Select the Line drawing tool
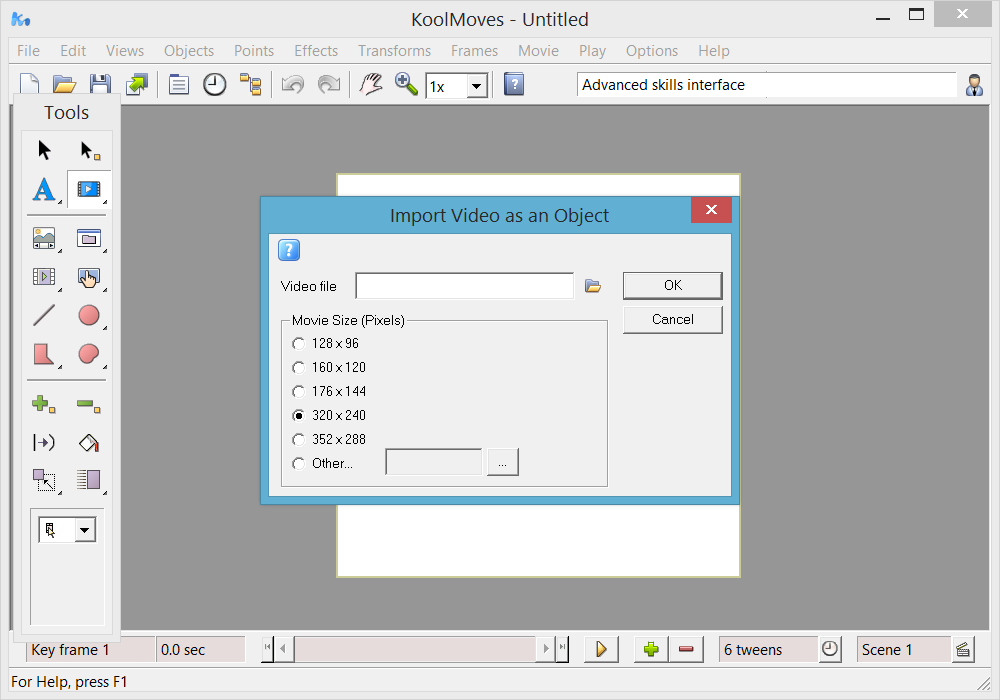This screenshot has height=700, width=1000. 44,315
